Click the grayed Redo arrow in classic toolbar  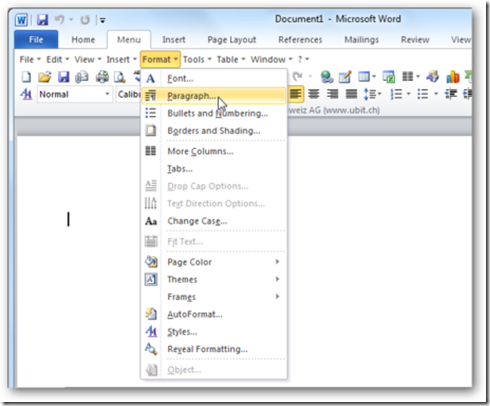click(297, 77)
